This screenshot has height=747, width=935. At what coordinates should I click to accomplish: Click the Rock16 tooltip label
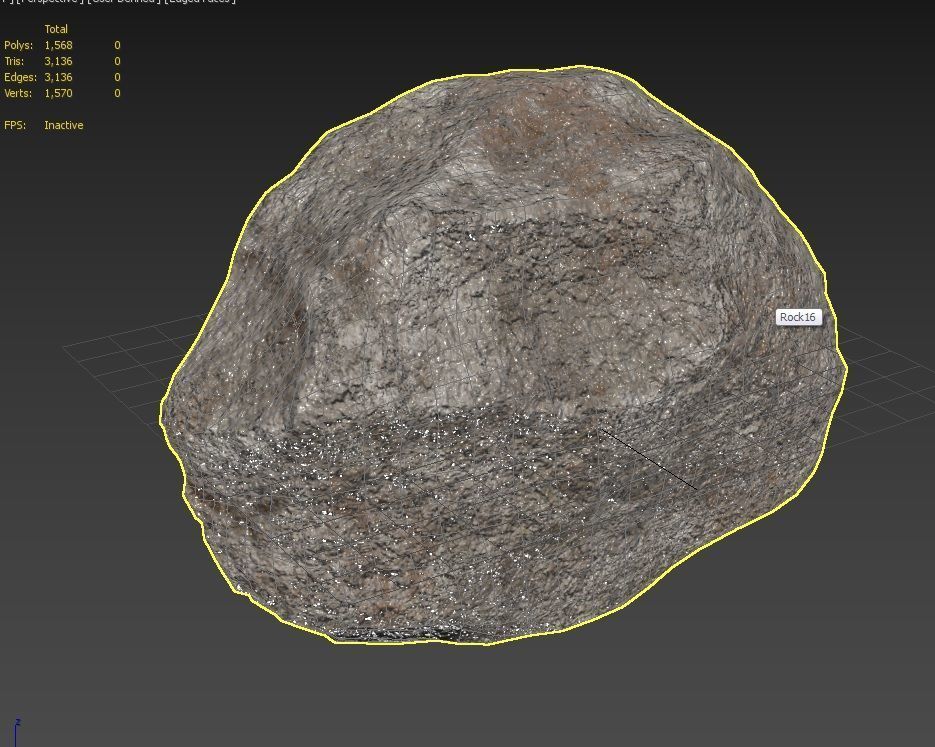tap(798, 317)
